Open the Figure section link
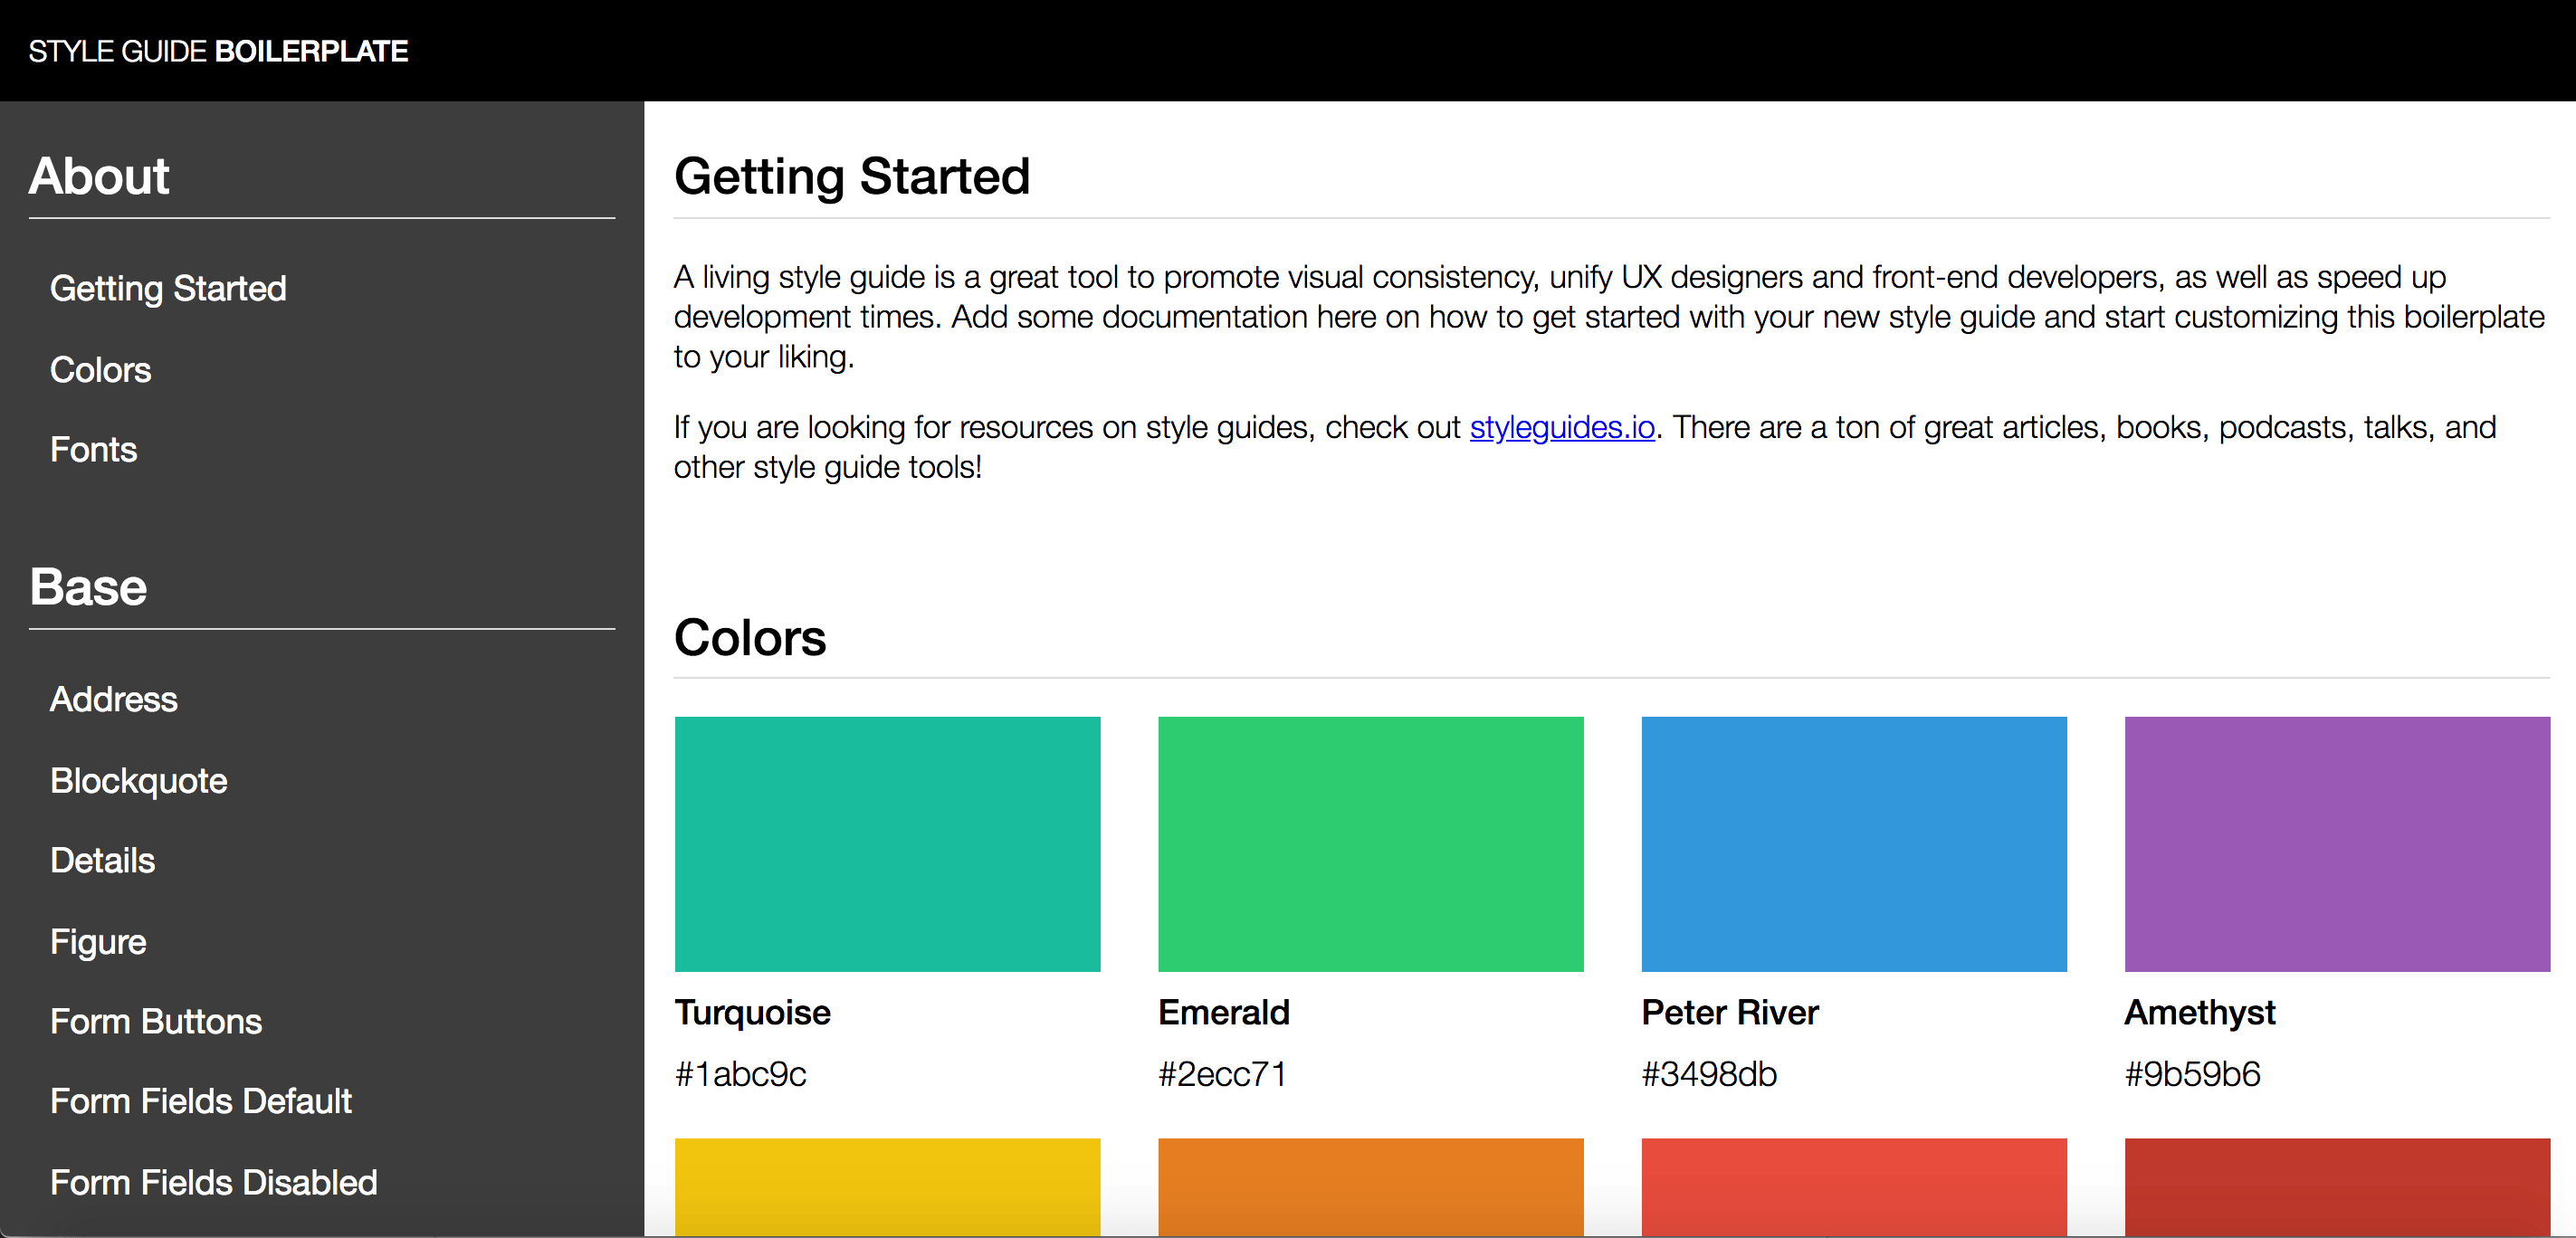The height and width of the screenshot is (1238, 2576). 98,941
